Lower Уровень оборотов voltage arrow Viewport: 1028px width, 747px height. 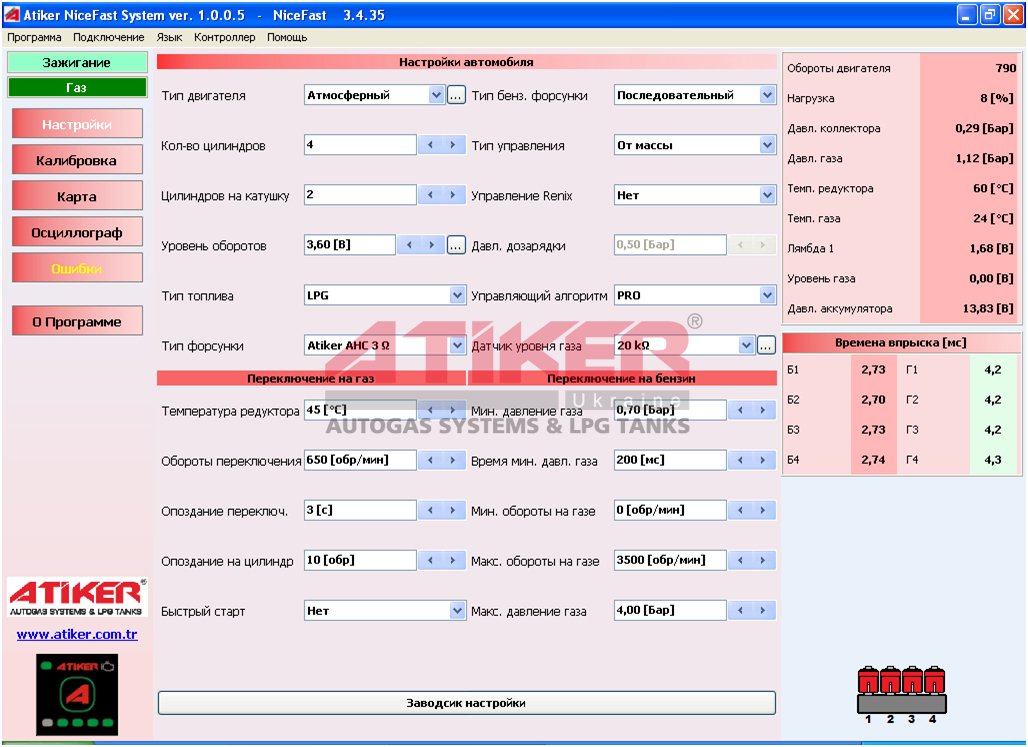tap(409, 245)
